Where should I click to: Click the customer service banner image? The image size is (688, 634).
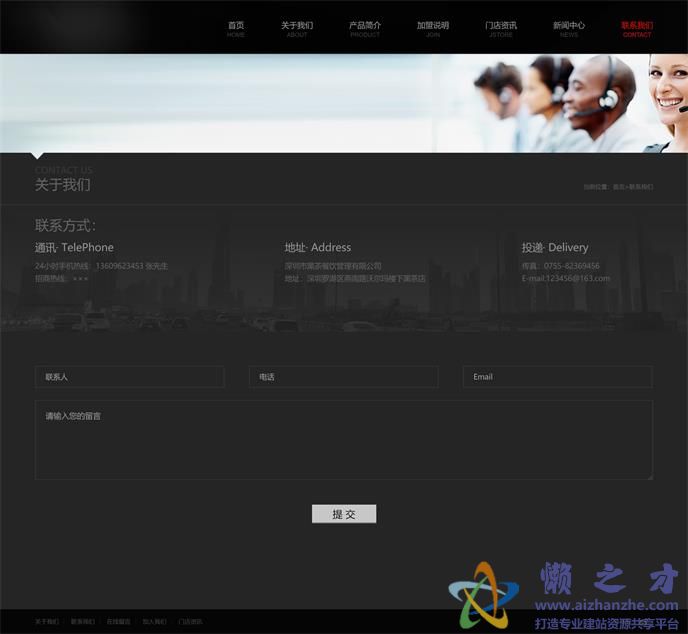[344, 103]
